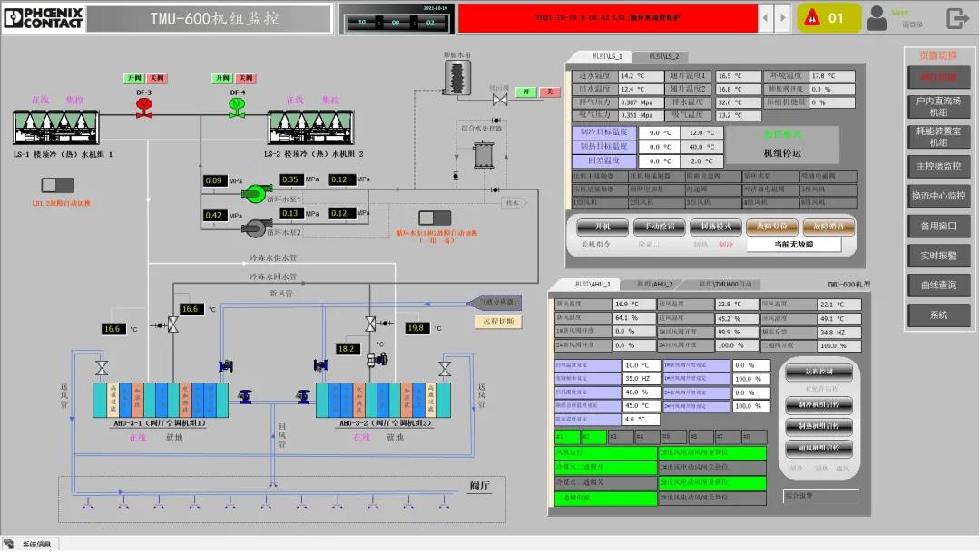This screenshot has width=980, height=552.
Task: Select the green DF-4 valve symbol
Action: coord(237,107)
